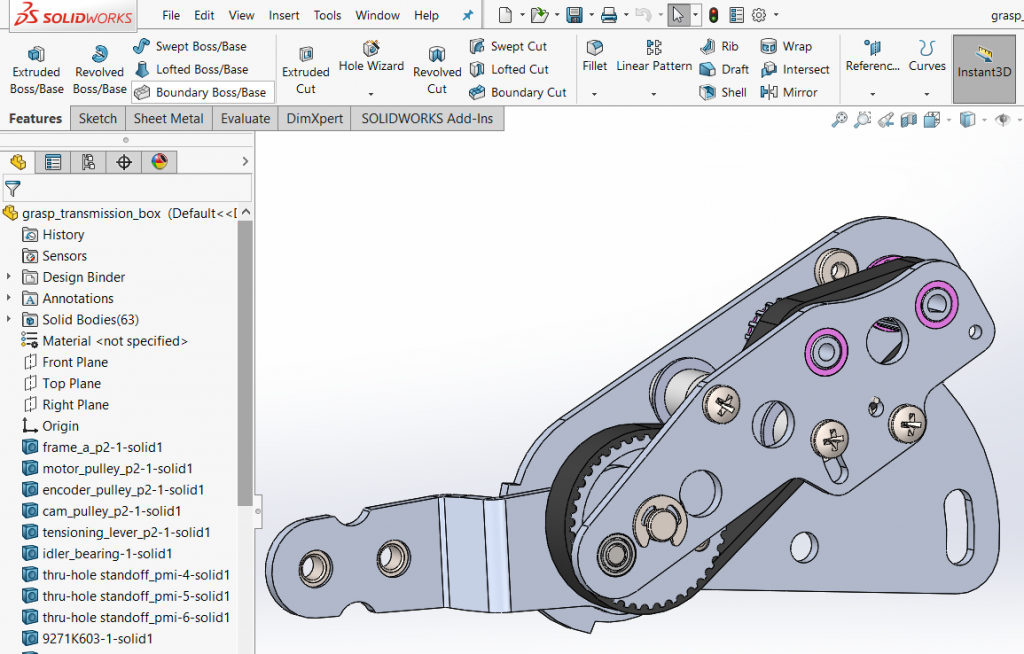
Task: Toggle Instant3D mode
Action: (x=984, y=69)
